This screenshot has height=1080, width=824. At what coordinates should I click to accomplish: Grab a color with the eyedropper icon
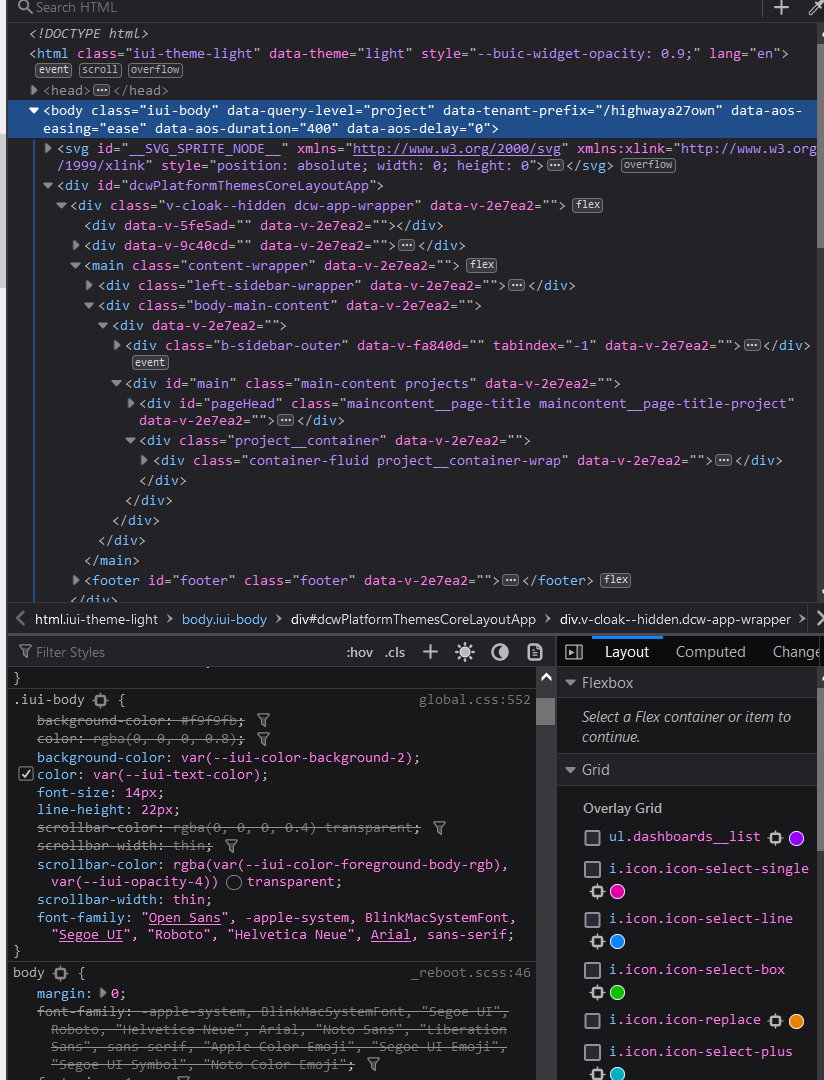[816, 8]
